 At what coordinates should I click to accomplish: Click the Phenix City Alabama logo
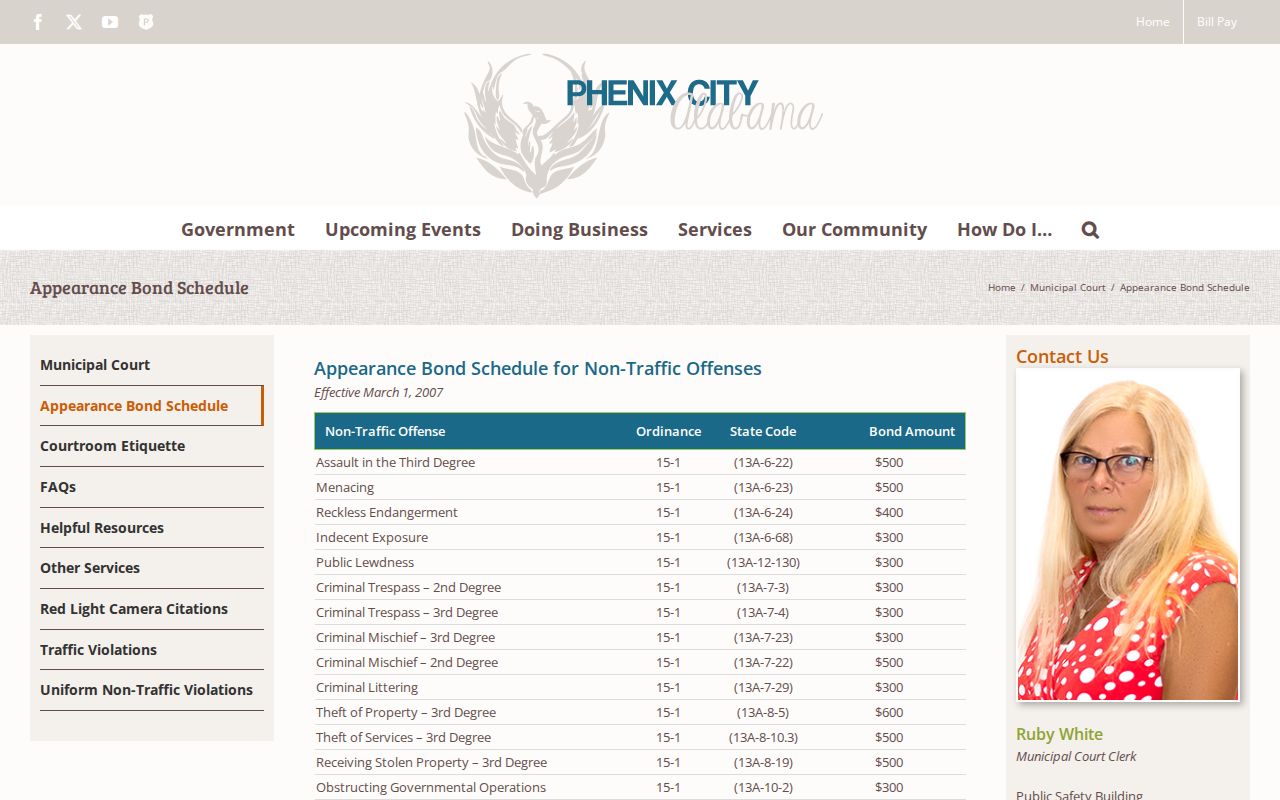pos(644,124)
